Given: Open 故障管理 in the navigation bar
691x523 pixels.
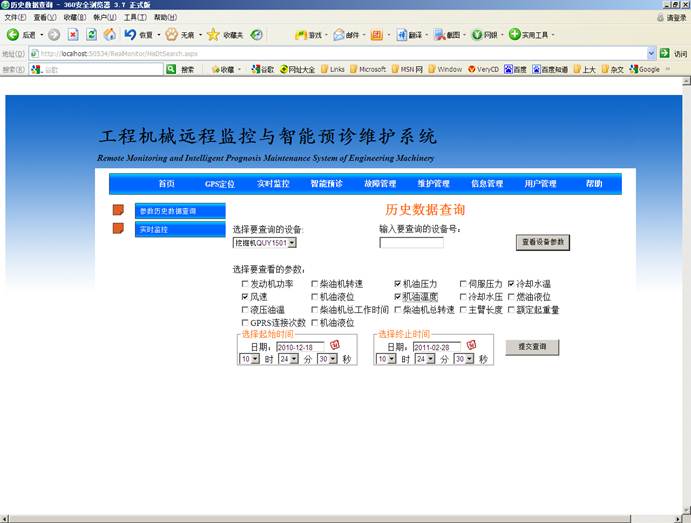Looking at the screenshot, I should 379,184.
